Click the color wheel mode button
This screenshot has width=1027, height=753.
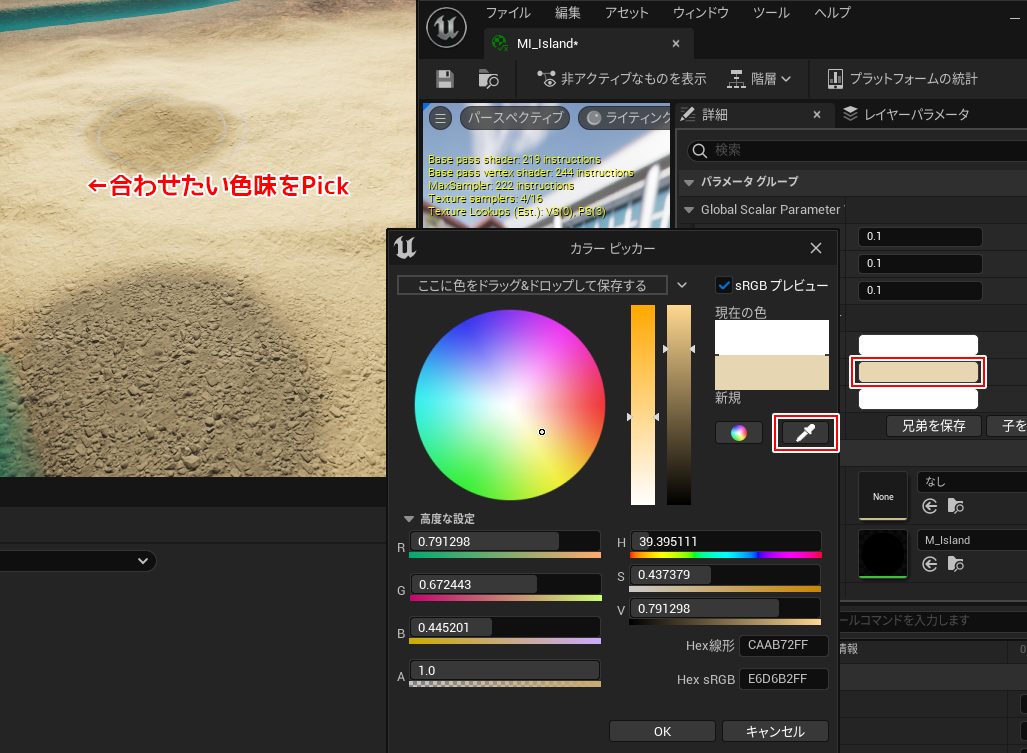738,433
